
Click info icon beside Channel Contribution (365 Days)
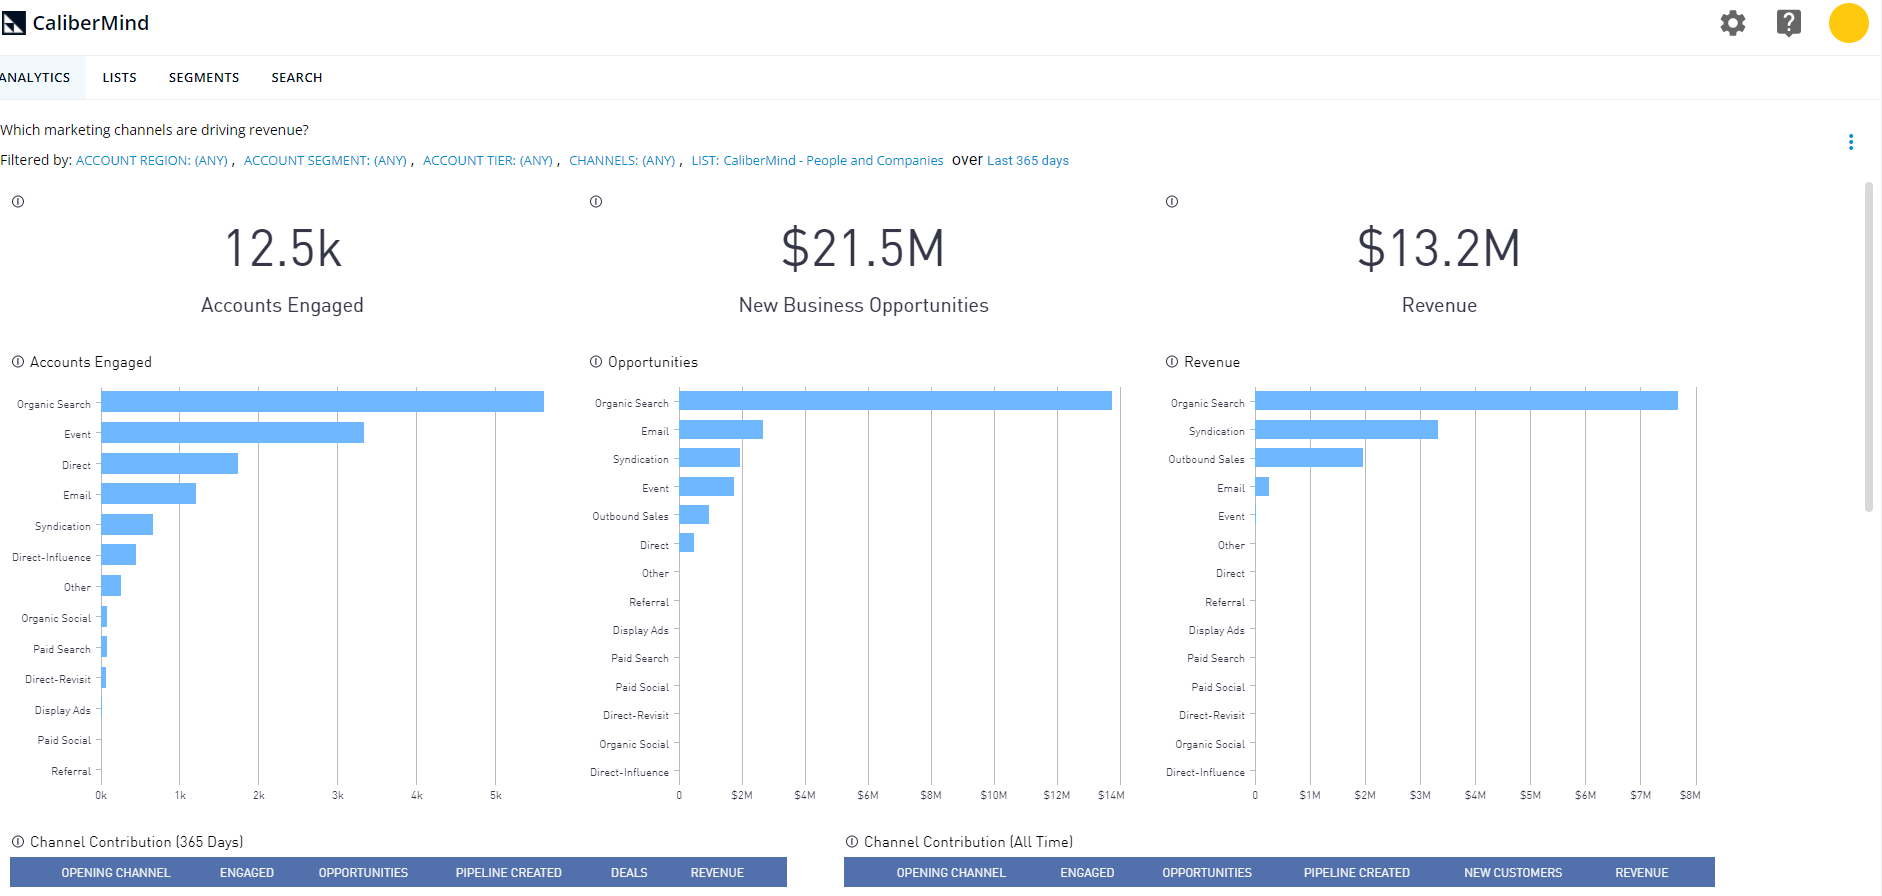coord(18,842)
